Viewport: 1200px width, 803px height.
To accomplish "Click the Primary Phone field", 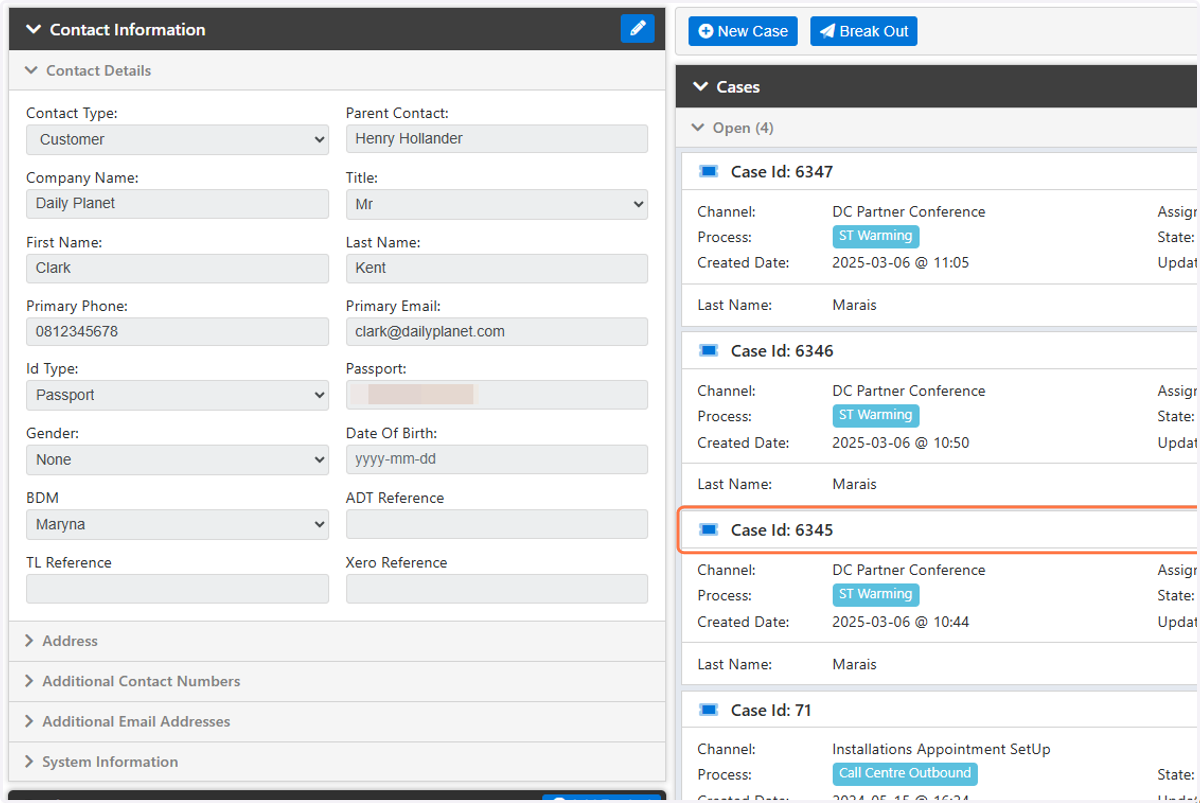I will (177, 332).
